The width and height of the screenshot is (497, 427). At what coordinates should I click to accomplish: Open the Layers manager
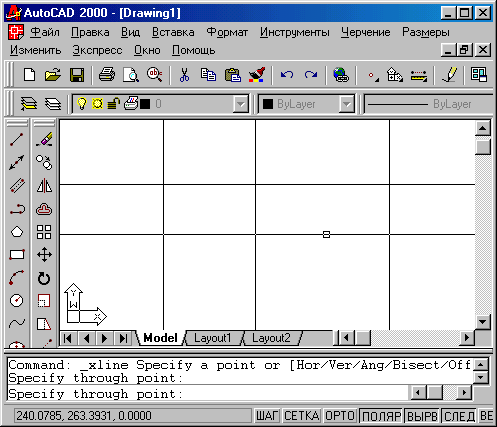click(x=53, y=104)
